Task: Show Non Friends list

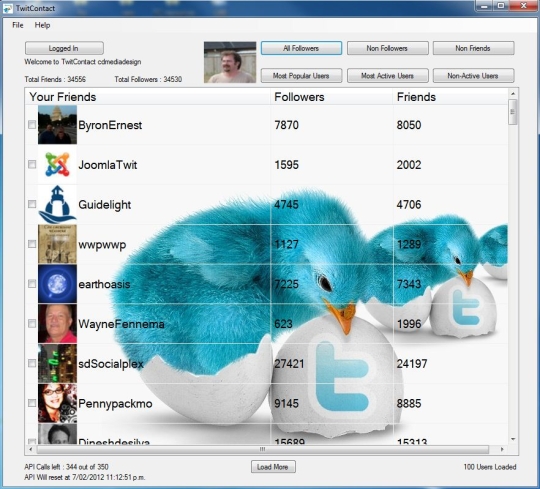Action: (x=473, y=48)
